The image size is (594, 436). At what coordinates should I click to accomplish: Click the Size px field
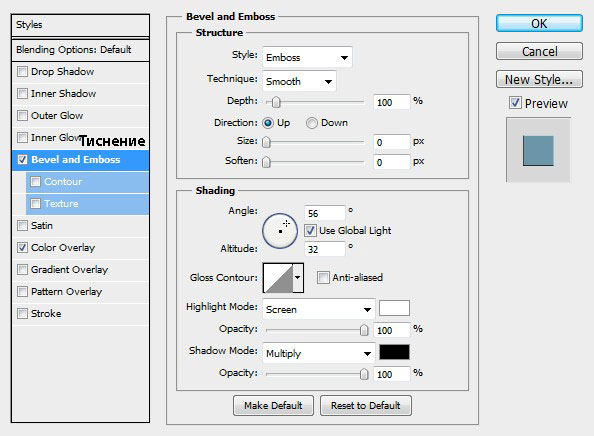pyautogui.click(x=392, y=142)
